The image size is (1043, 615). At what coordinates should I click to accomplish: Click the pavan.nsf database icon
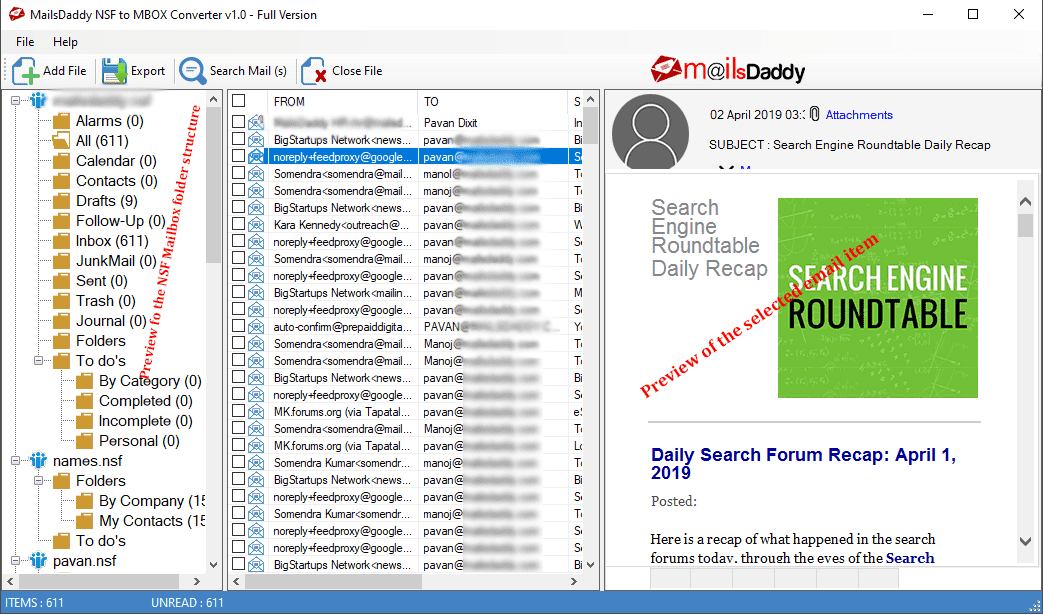(x=39, y=560)
